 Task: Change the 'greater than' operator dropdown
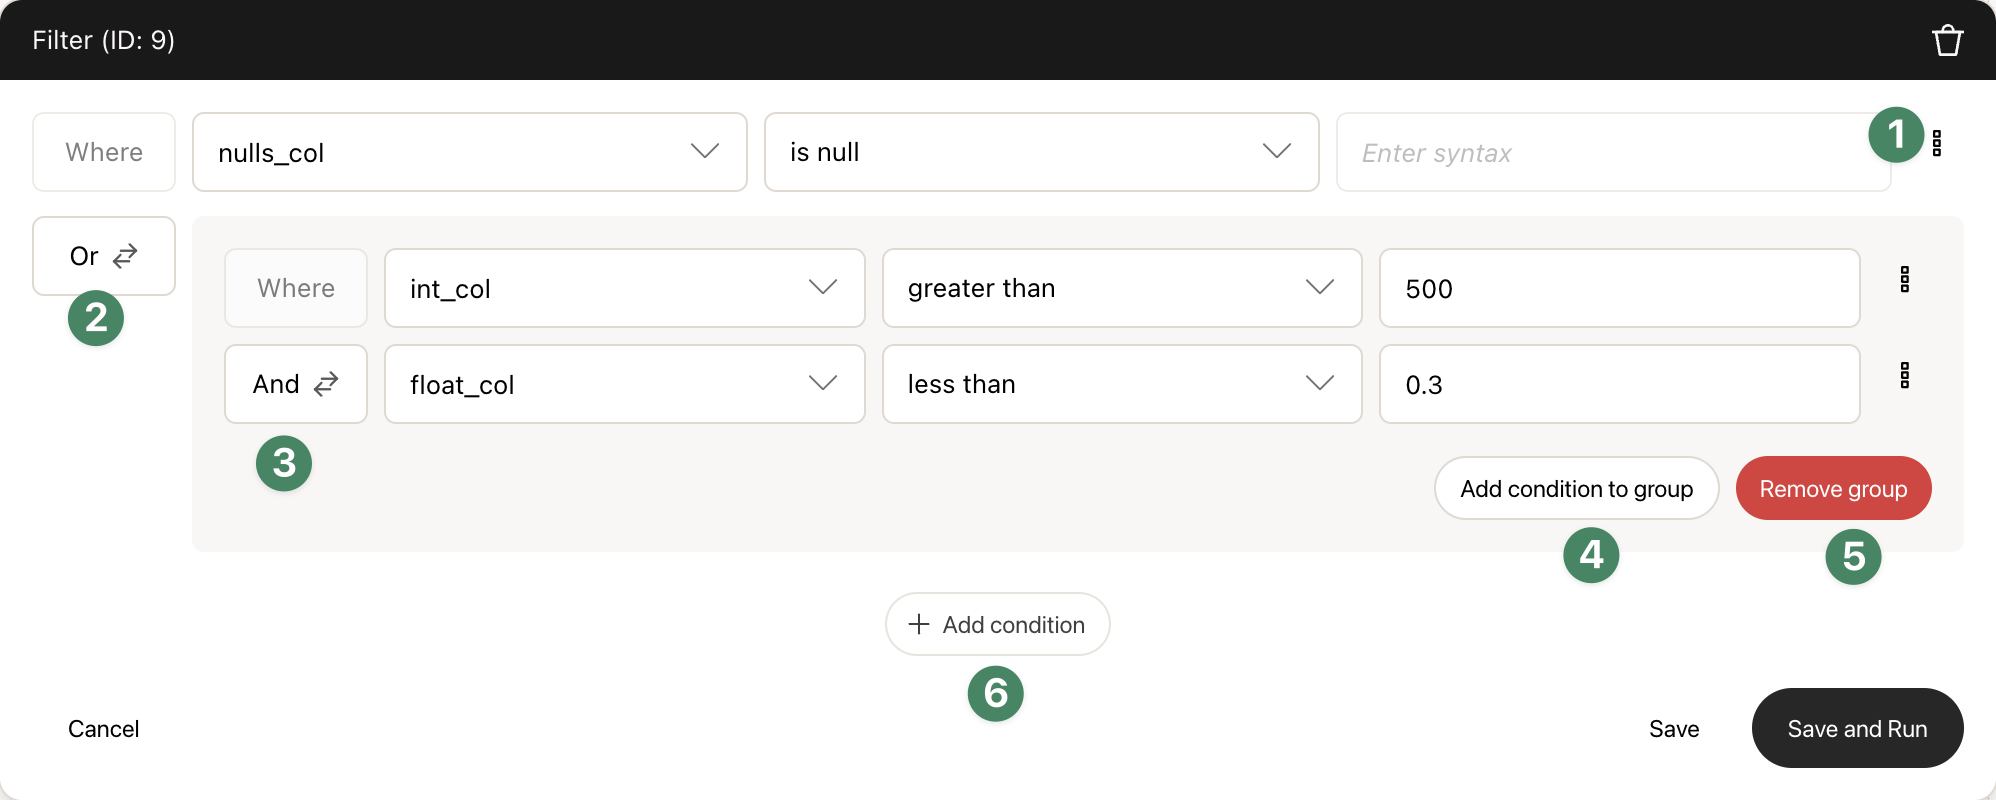(1121, 288)
